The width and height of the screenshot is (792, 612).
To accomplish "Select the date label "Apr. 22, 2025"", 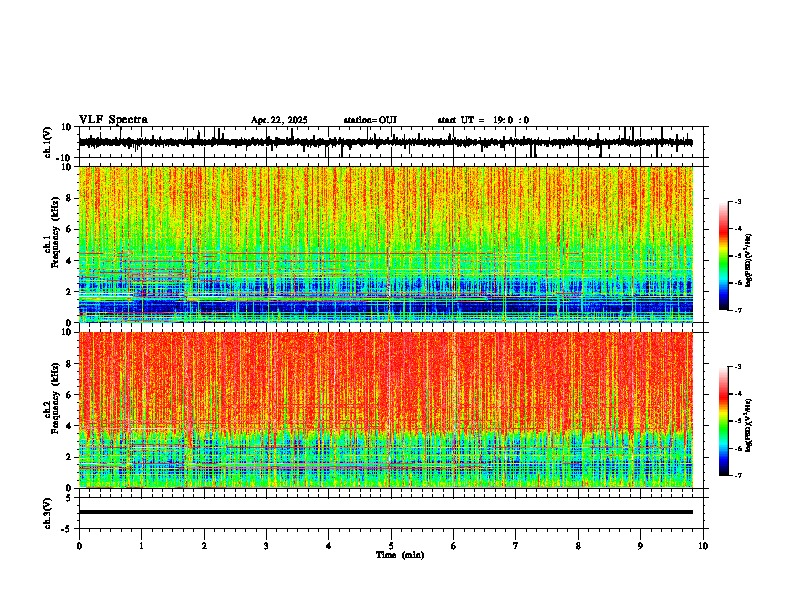I will pos(279,120).
